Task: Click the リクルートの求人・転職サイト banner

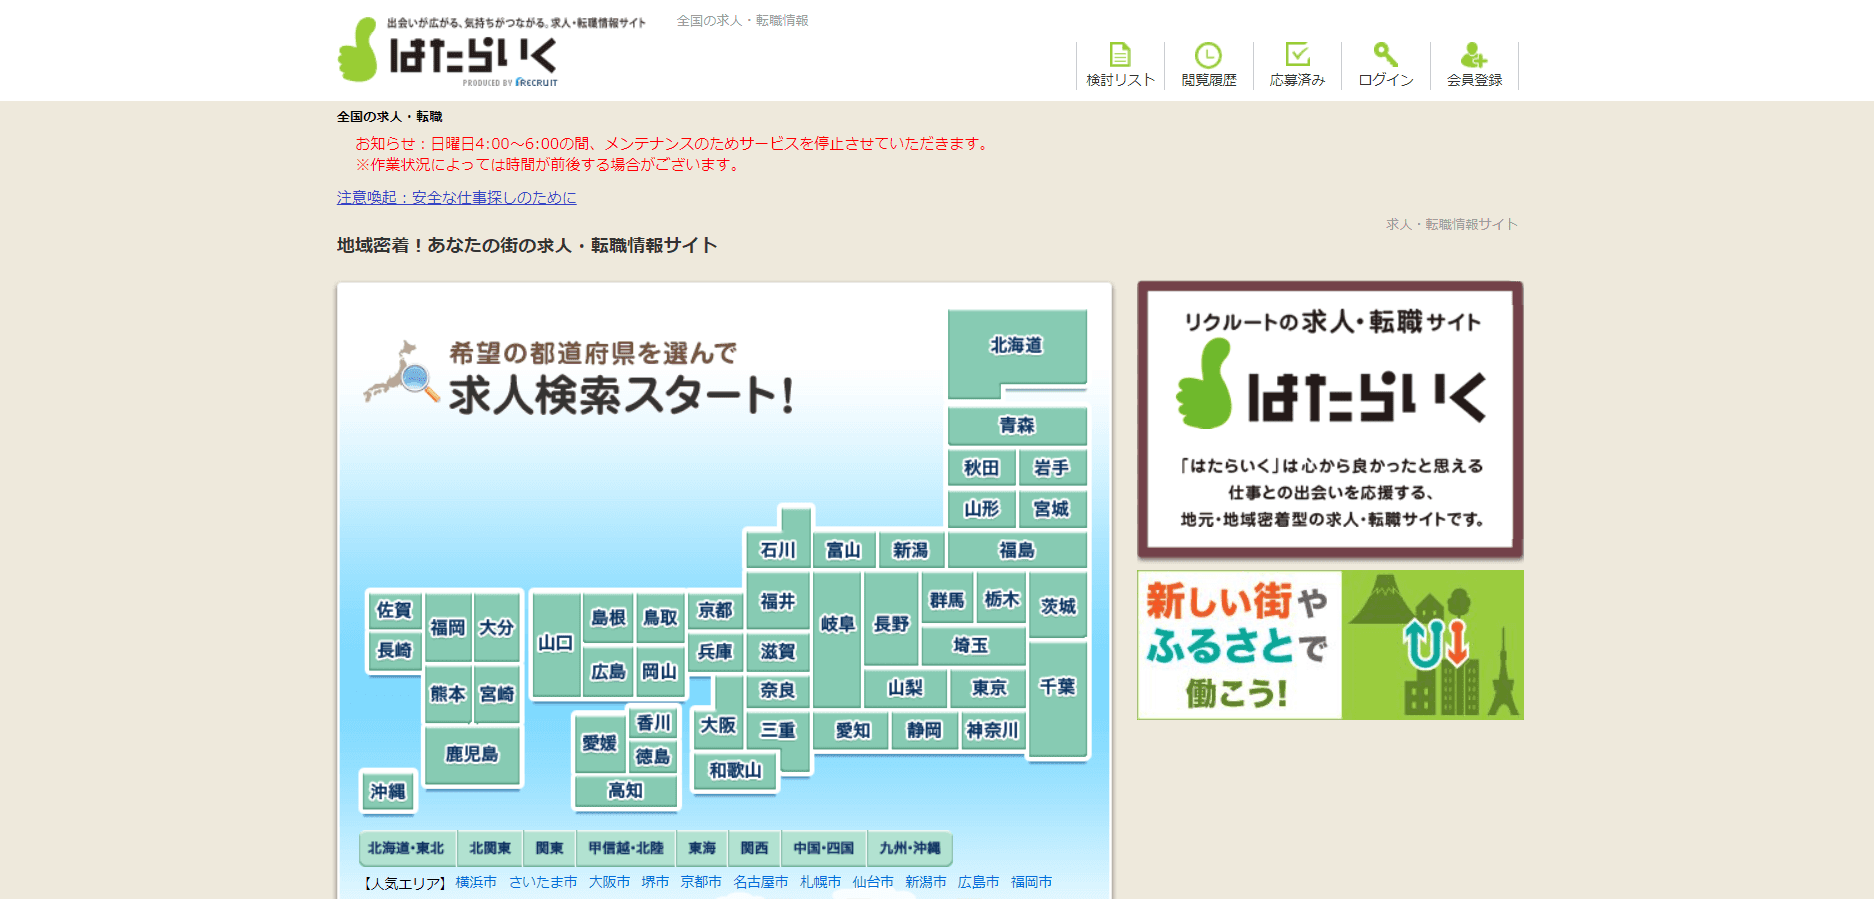Action: pos(1330,420)
